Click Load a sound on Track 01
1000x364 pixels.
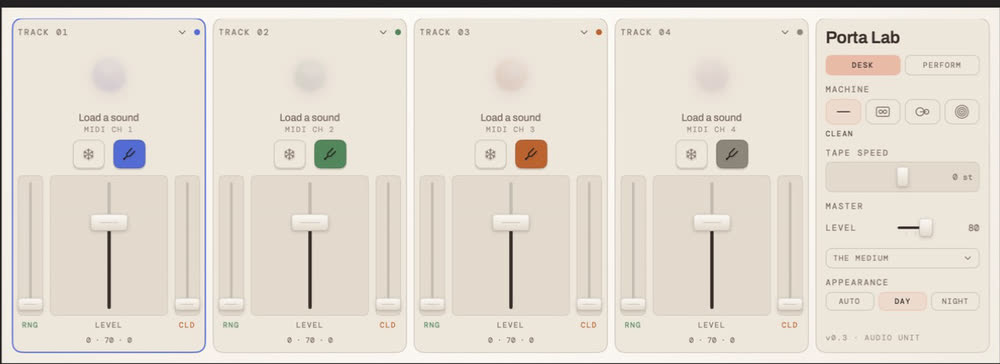click(x=109, y=117)
